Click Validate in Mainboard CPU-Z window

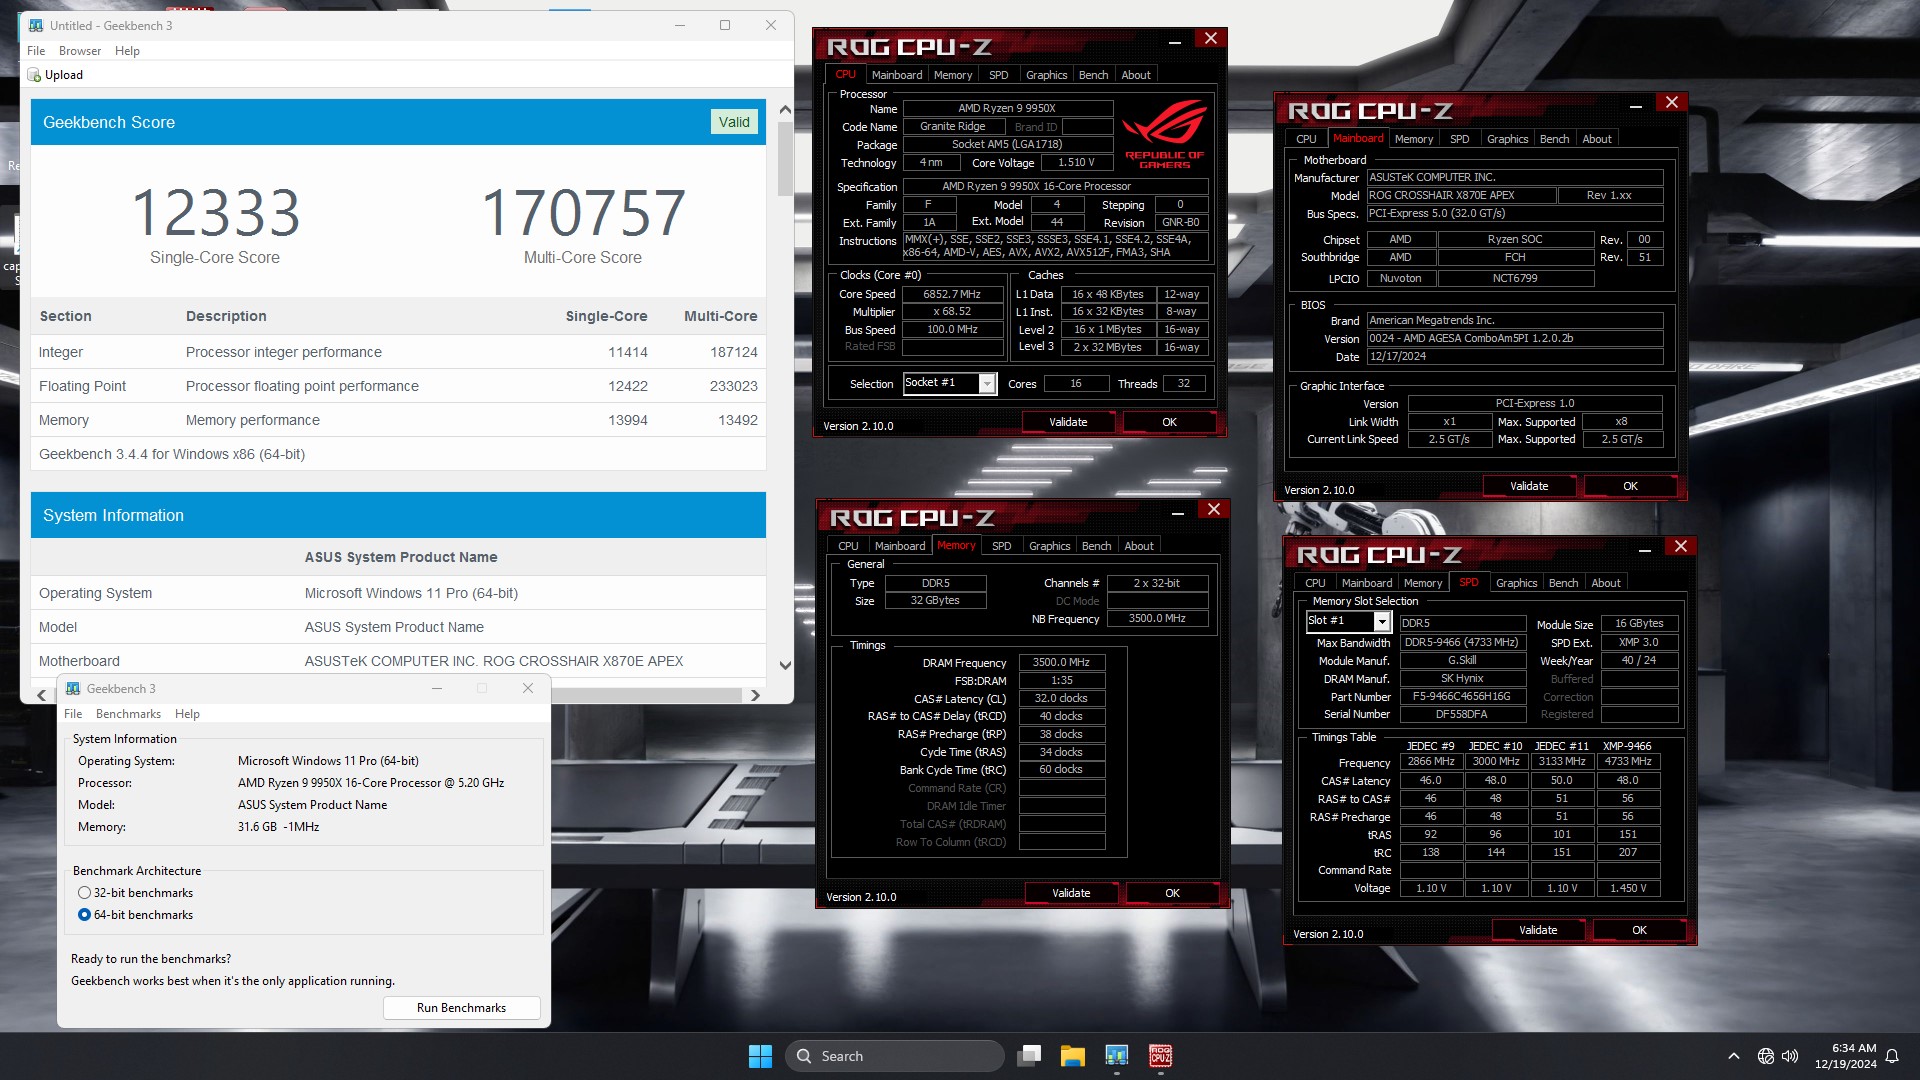coord(1529,486)
